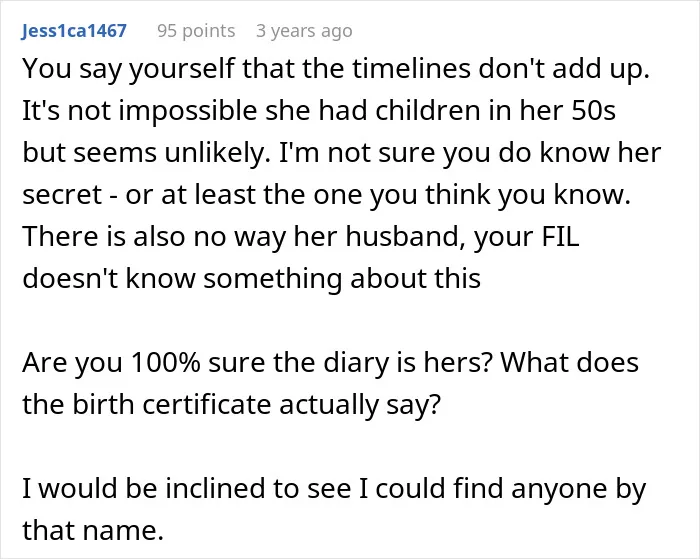700x559 pixels.
Task: Open the Jess1ca1467 user profile
Action: pos(74,31)
